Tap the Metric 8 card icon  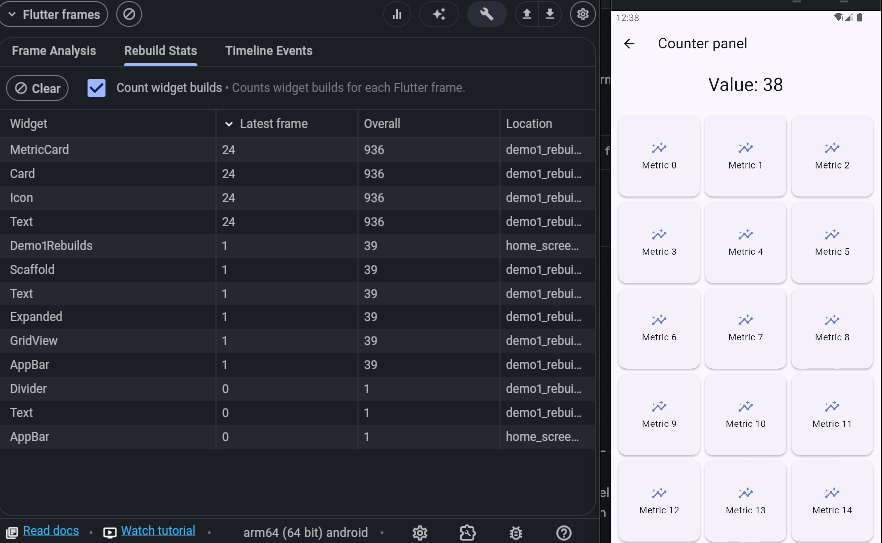(x=832, y=320)
